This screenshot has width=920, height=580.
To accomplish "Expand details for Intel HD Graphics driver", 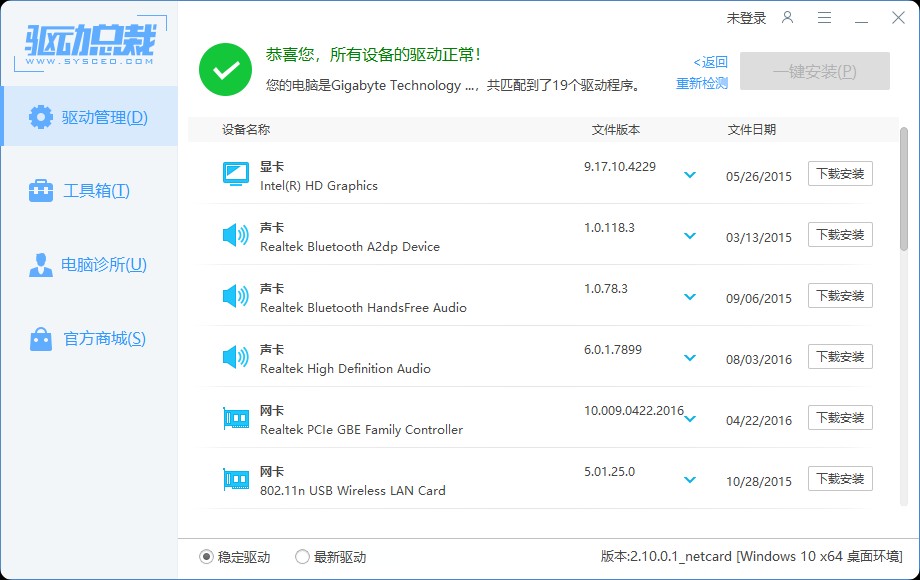I will pos(690,173).
